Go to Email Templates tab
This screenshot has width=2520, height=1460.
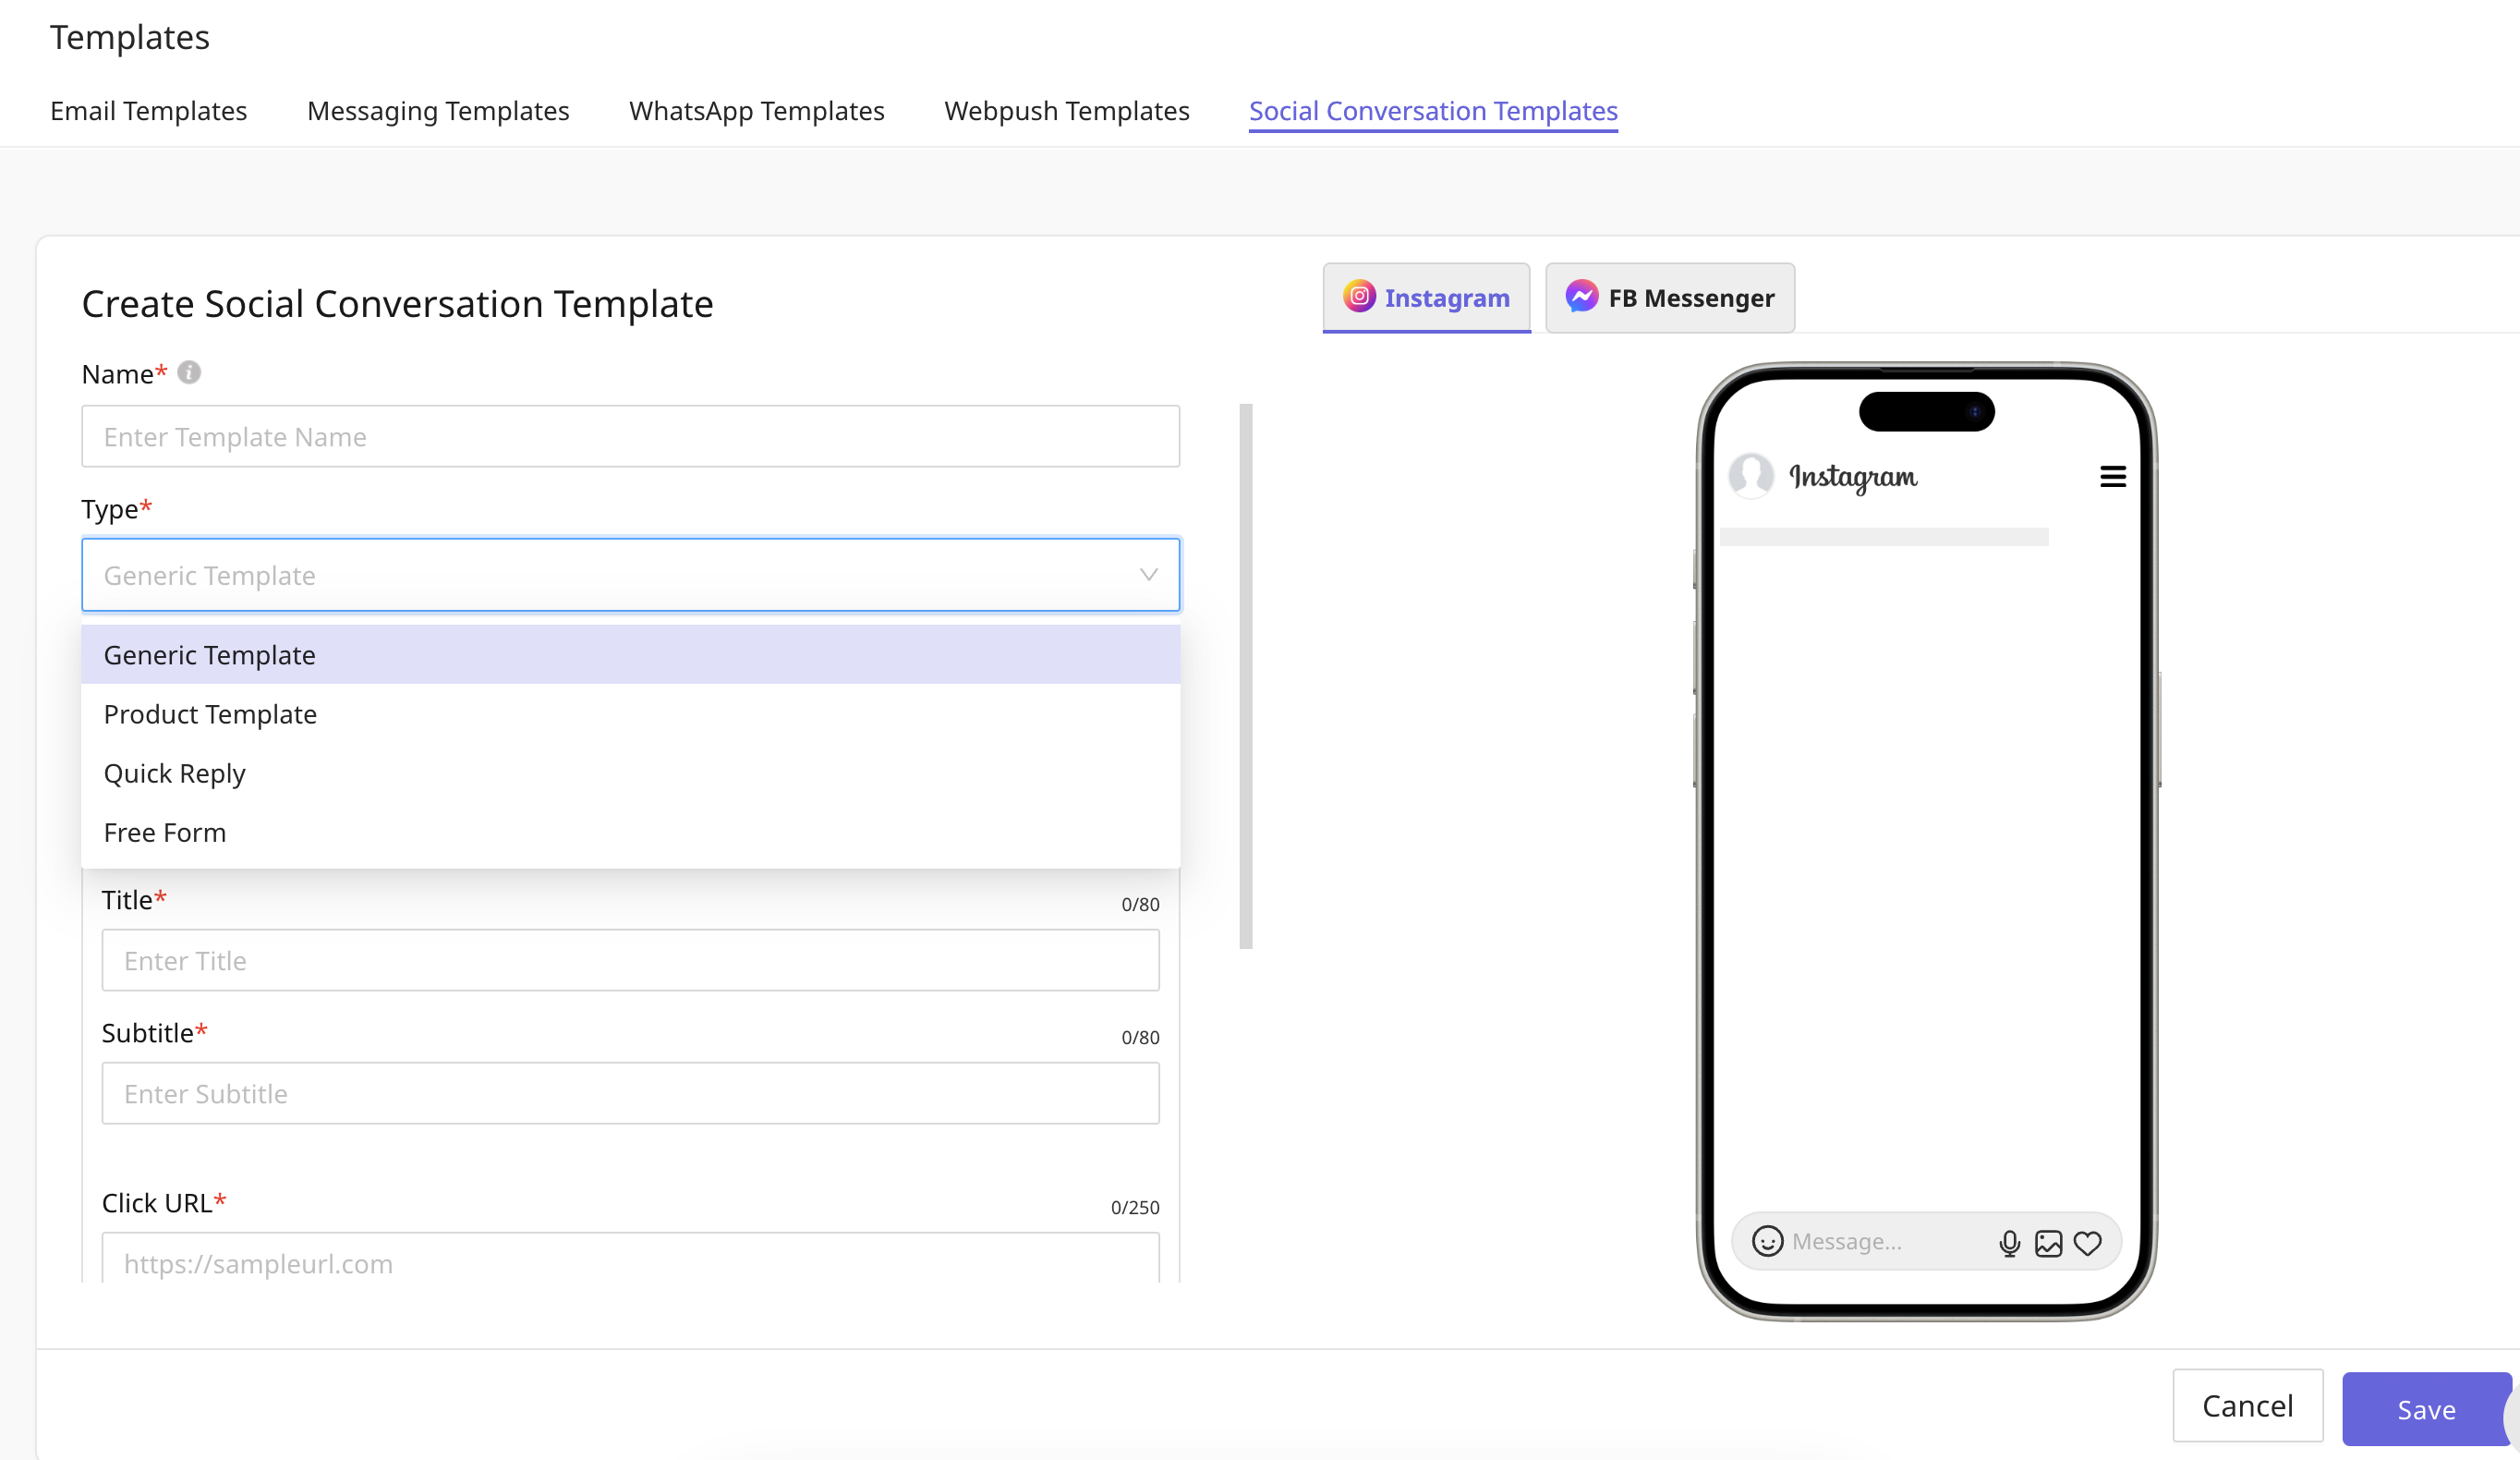coord(148,111)
